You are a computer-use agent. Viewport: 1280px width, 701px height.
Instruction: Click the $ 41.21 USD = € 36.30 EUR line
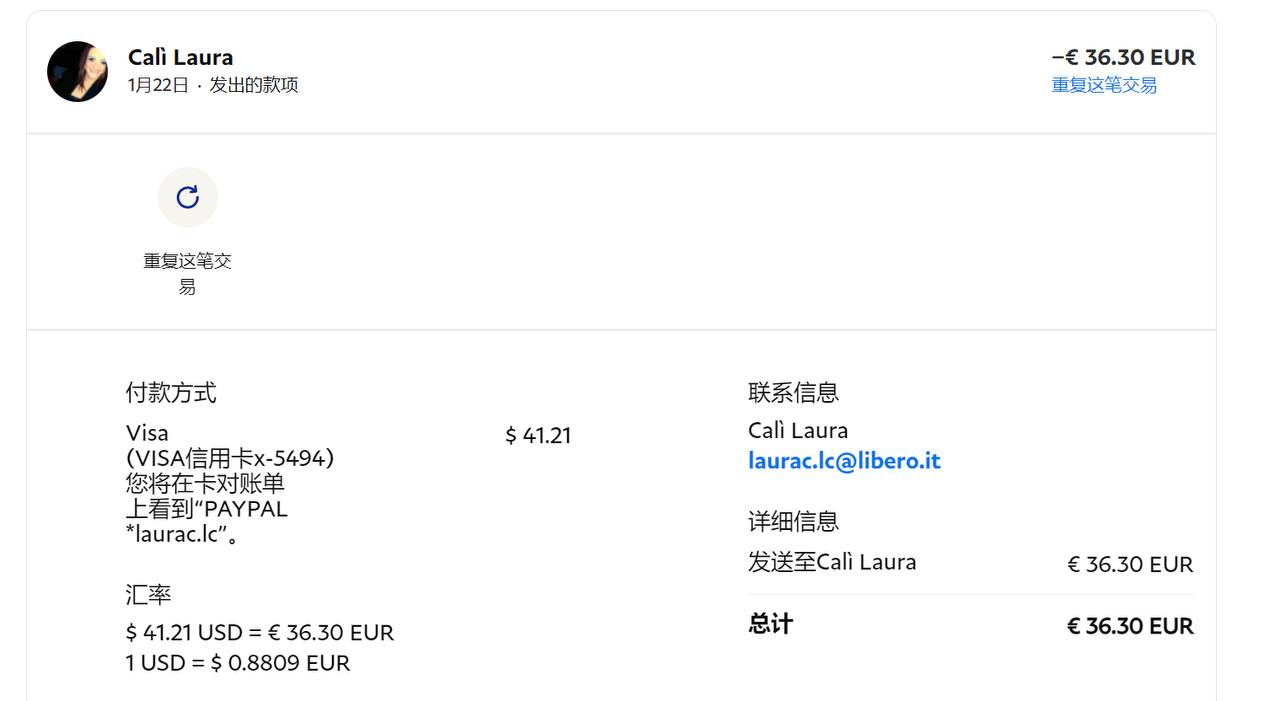(x=260, y=633)
